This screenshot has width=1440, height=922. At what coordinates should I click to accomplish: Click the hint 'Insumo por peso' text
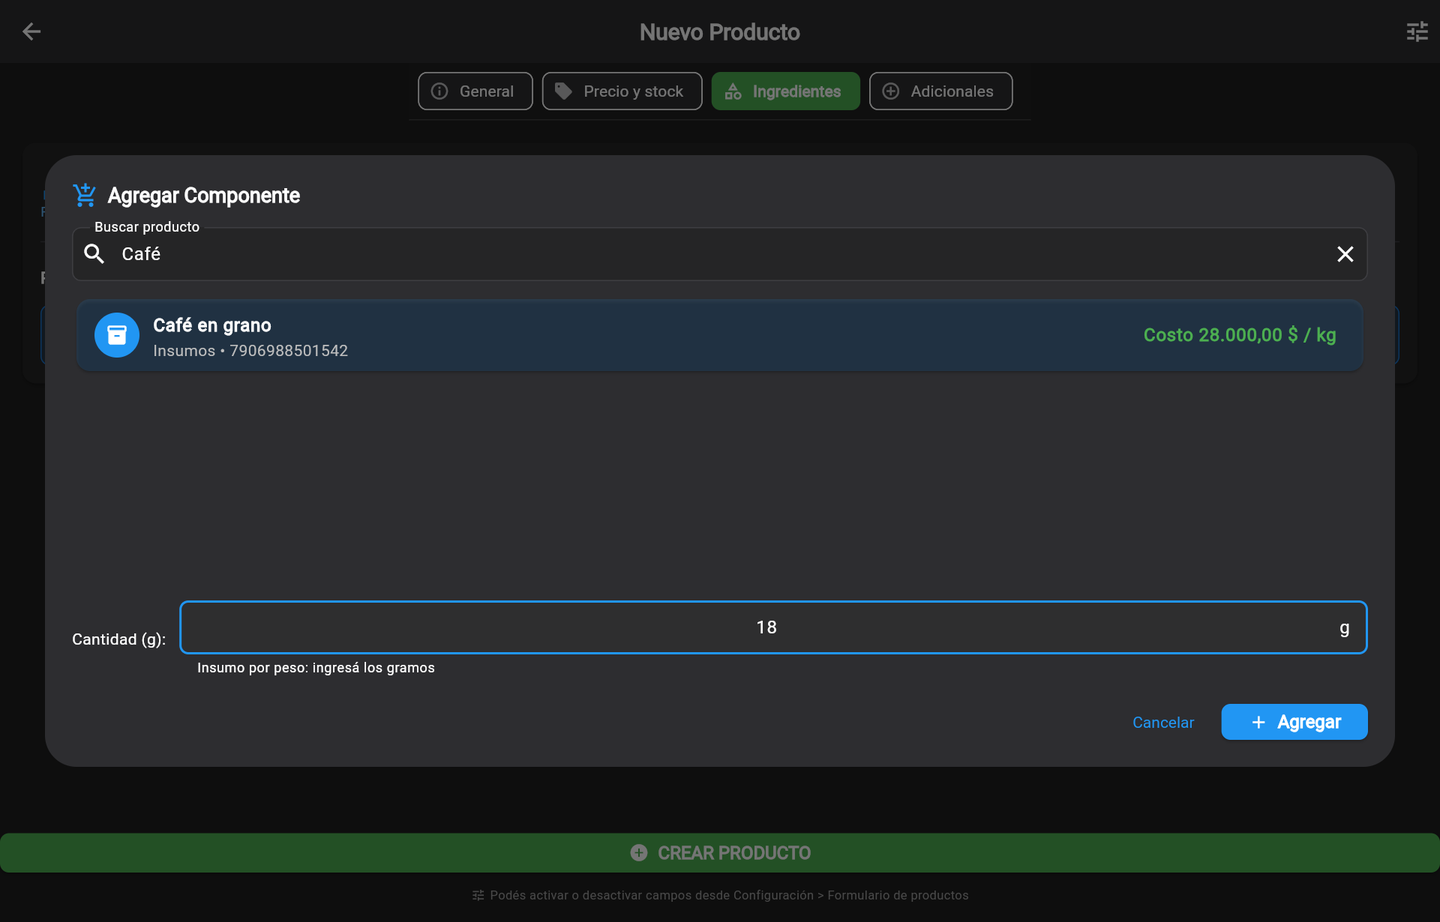pyautogui.click(x=316, y=668)
